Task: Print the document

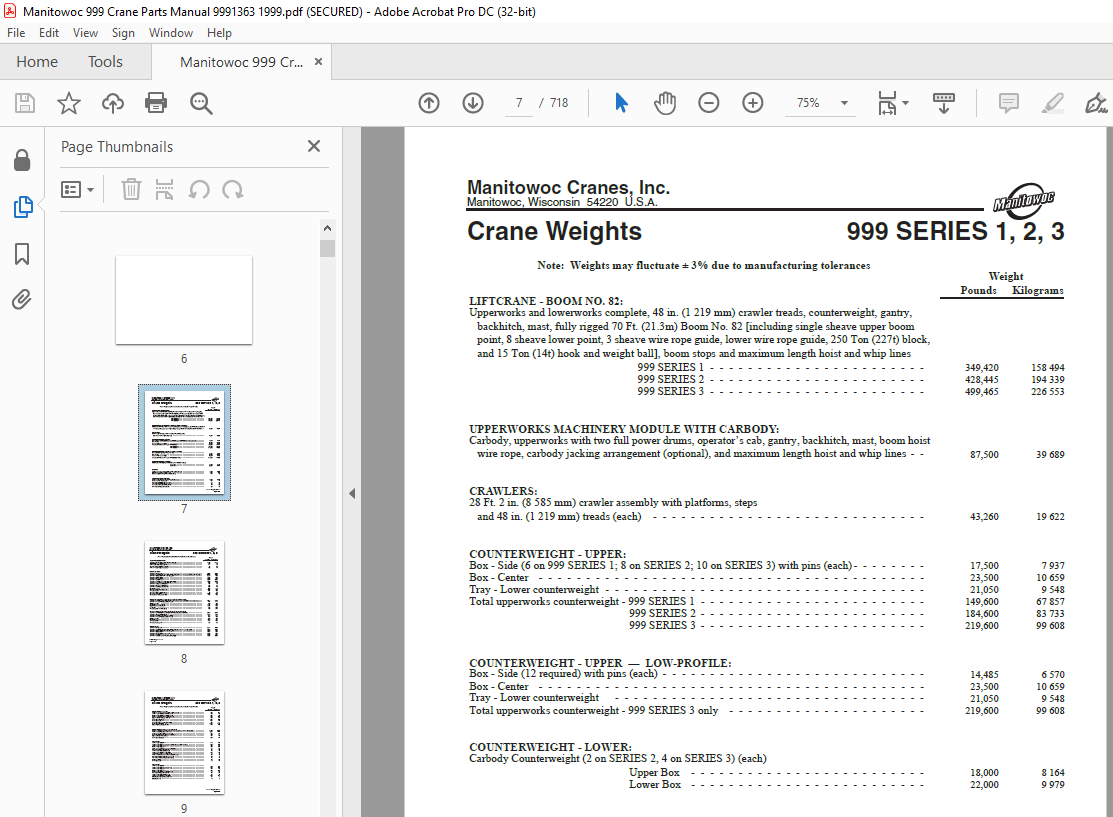Action: point(156,103)
